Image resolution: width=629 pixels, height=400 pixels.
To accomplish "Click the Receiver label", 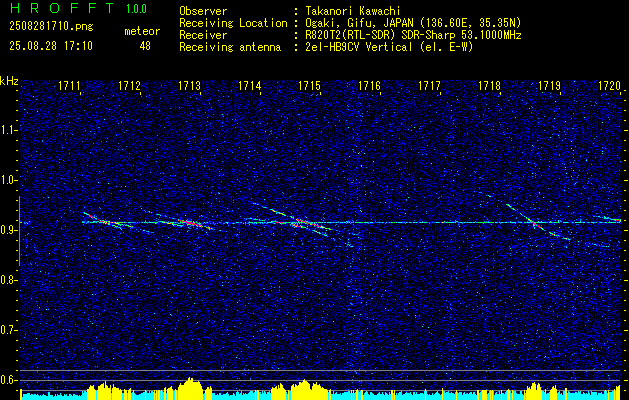I will click(x=203, y=35).
